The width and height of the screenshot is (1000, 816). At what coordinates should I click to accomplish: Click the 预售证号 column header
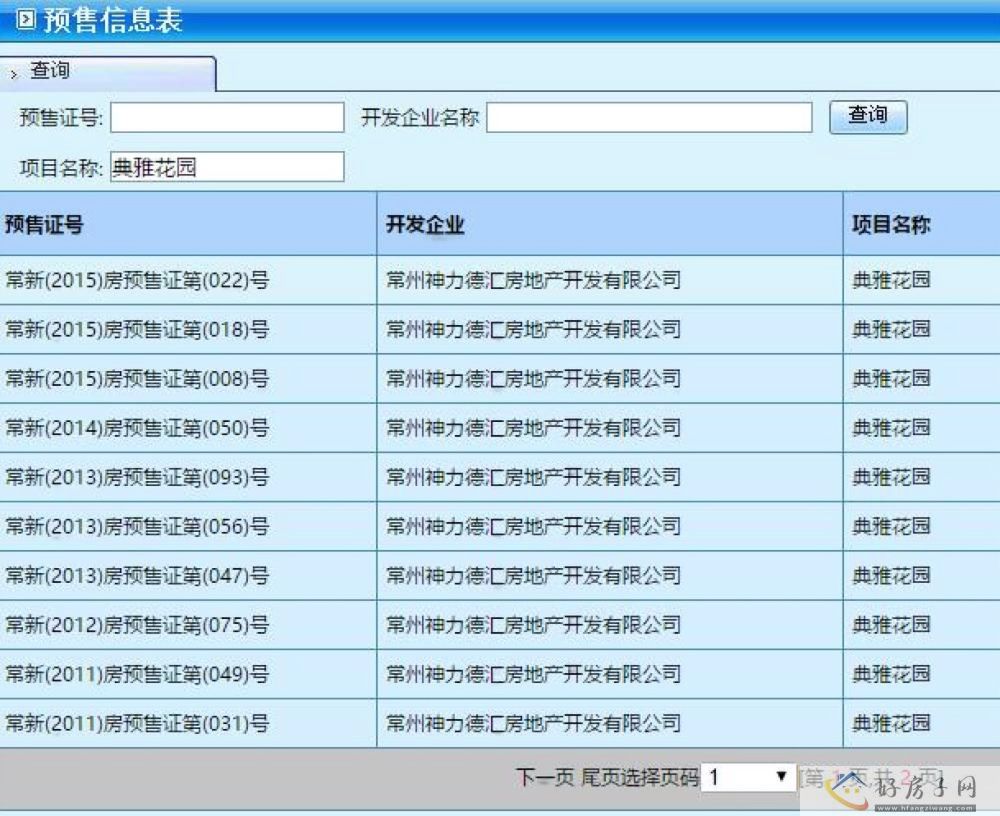coord(44,225)
